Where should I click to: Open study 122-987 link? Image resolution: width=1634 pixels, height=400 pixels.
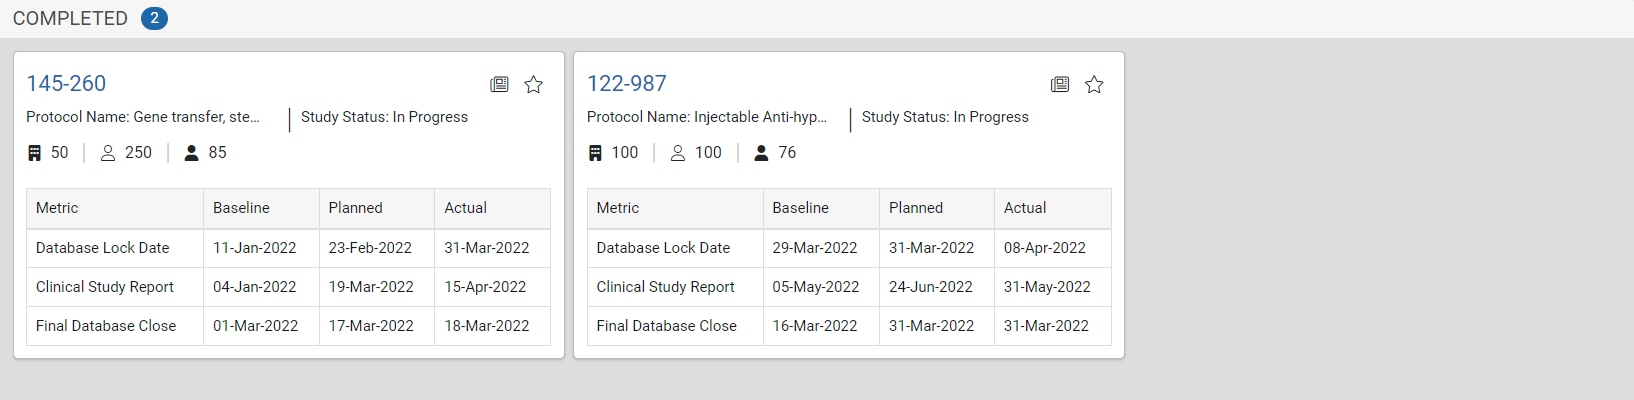(627, 84)
